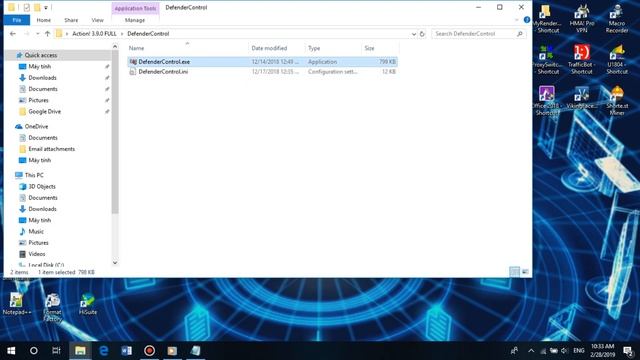
Task: Open the volume control in tray
Action: (x=564, y=351)
